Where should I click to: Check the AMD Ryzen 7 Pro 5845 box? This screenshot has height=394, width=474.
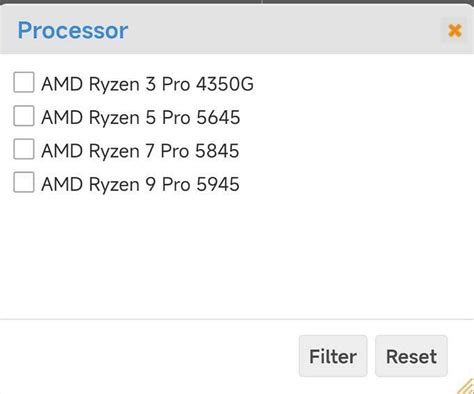point(24,149)
